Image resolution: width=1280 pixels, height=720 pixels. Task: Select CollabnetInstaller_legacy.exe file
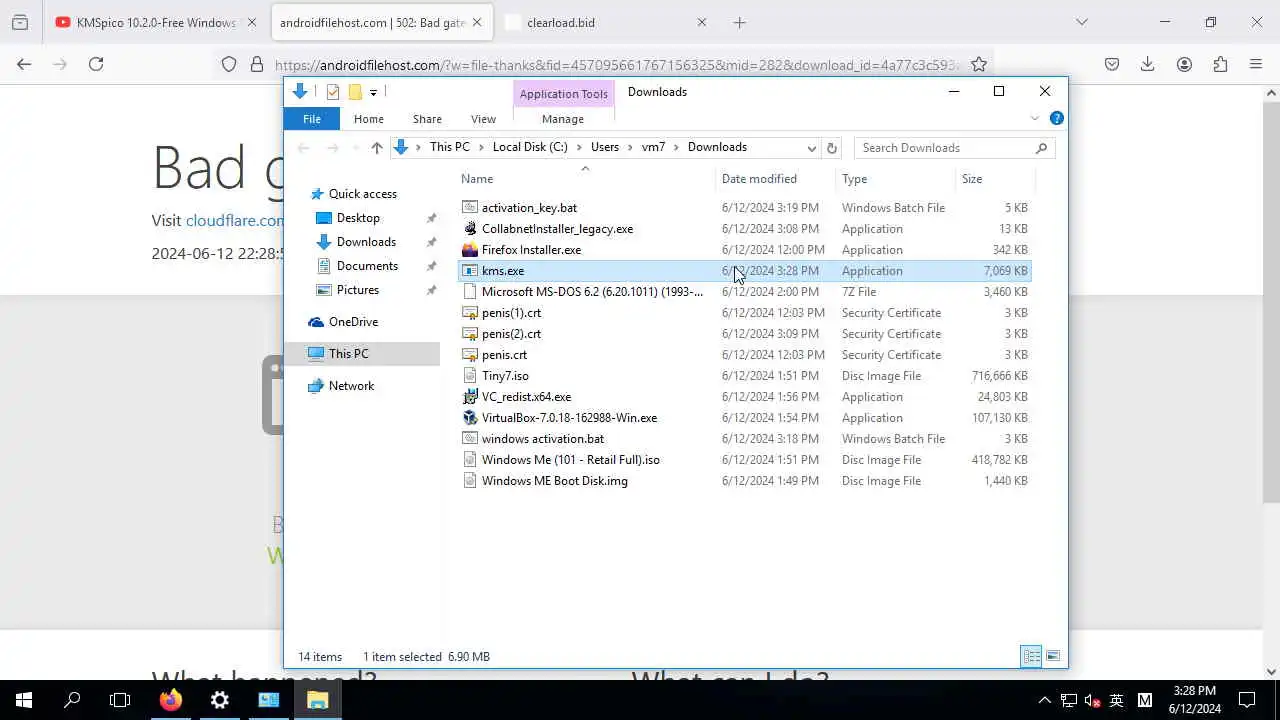(x=744, y=229)
